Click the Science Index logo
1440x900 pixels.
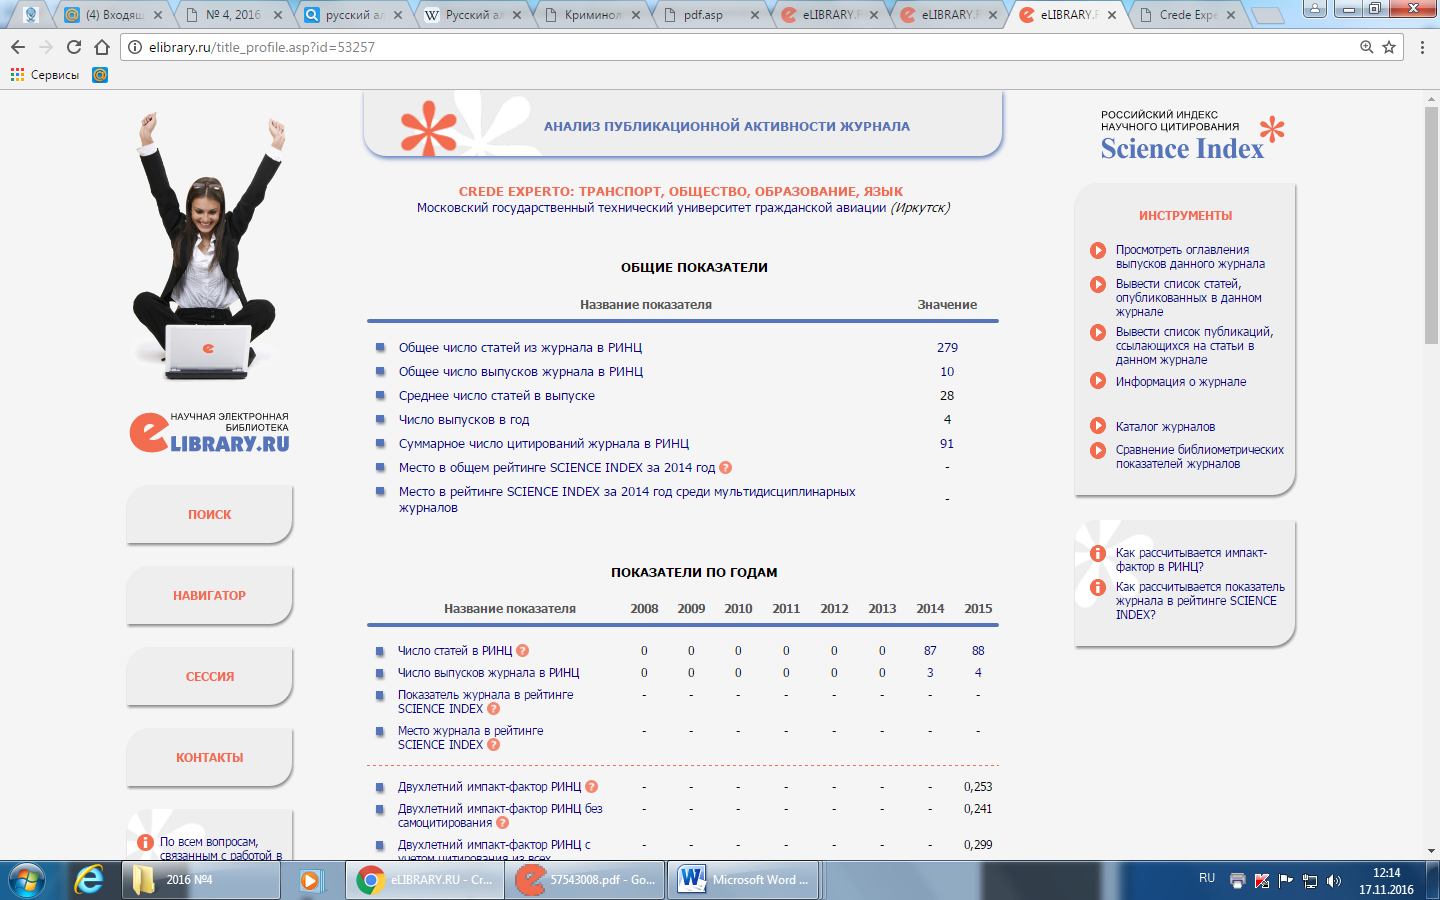tap(1190, 139)
